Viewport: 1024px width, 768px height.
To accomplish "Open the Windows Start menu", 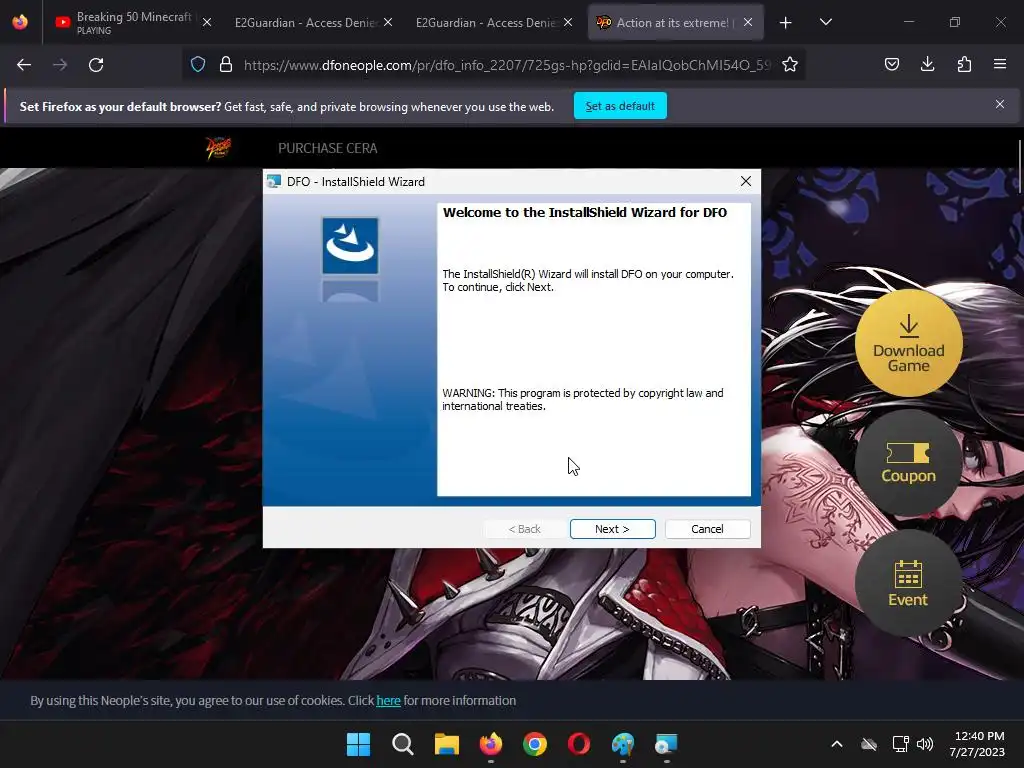I will coord(358,744).
